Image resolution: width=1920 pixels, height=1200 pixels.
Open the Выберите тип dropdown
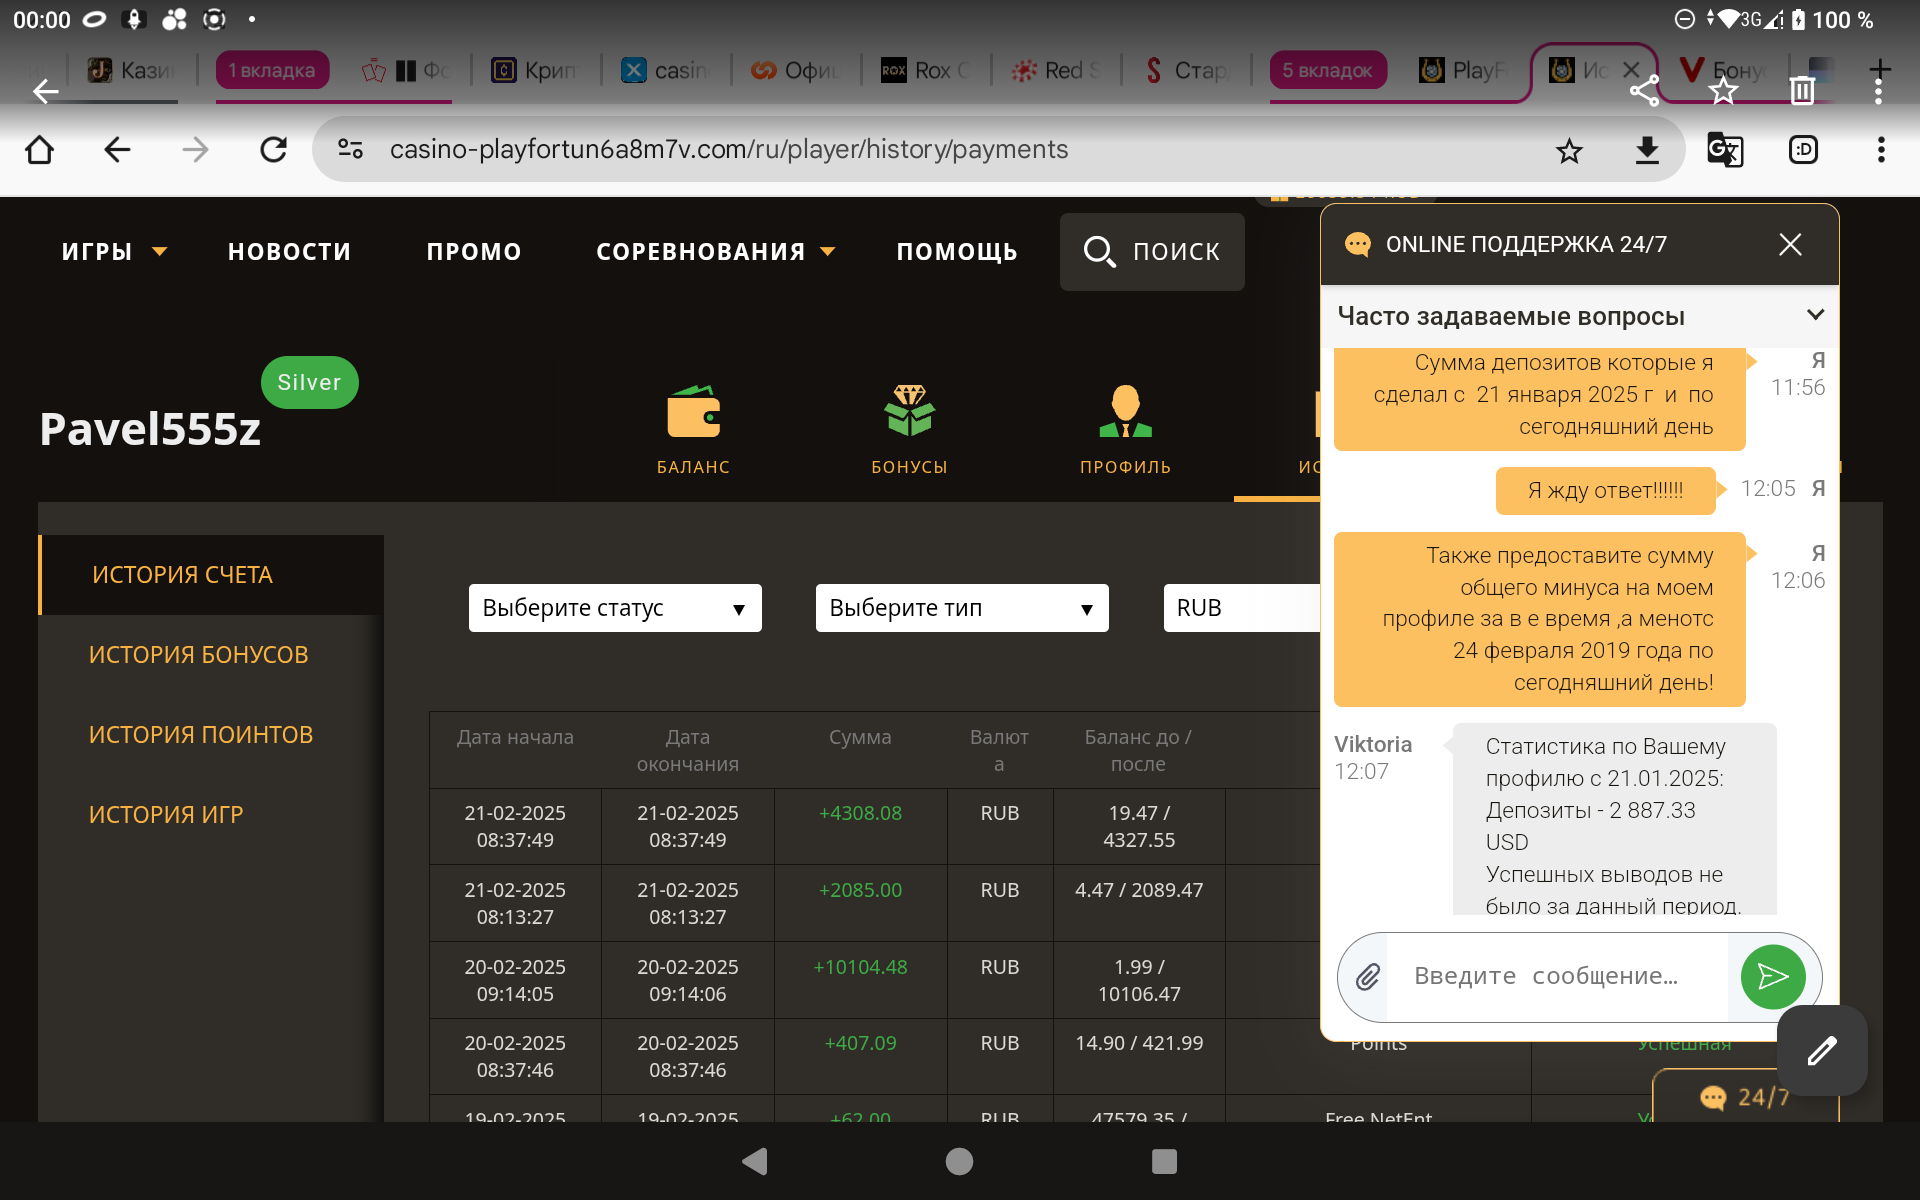click(961, 608)
